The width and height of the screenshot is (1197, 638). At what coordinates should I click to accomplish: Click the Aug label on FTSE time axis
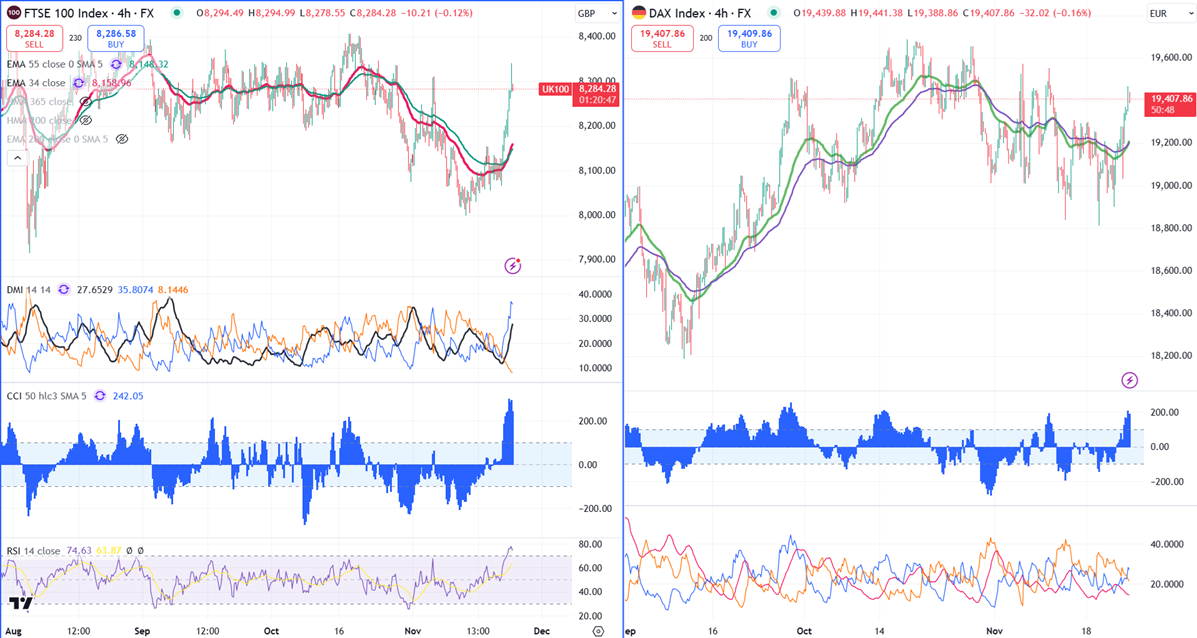(13, 631)
